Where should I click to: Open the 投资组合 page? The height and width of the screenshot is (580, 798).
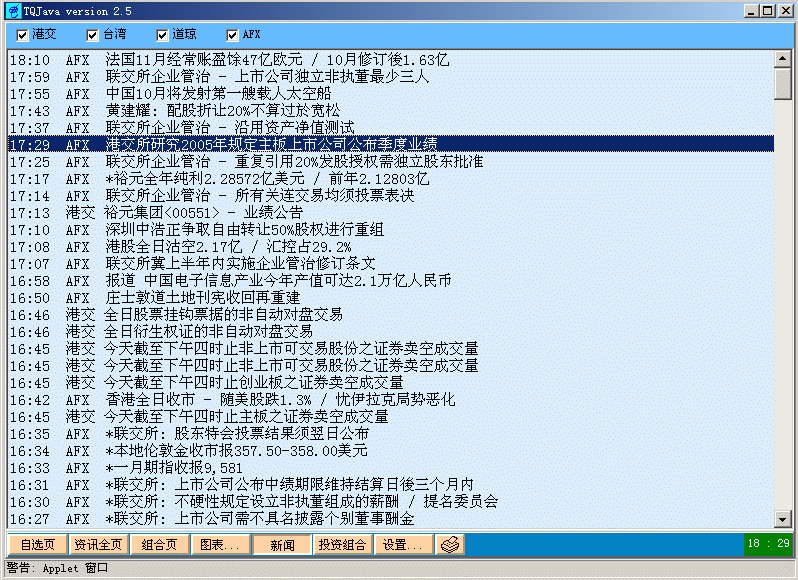(x=343, y=544)
